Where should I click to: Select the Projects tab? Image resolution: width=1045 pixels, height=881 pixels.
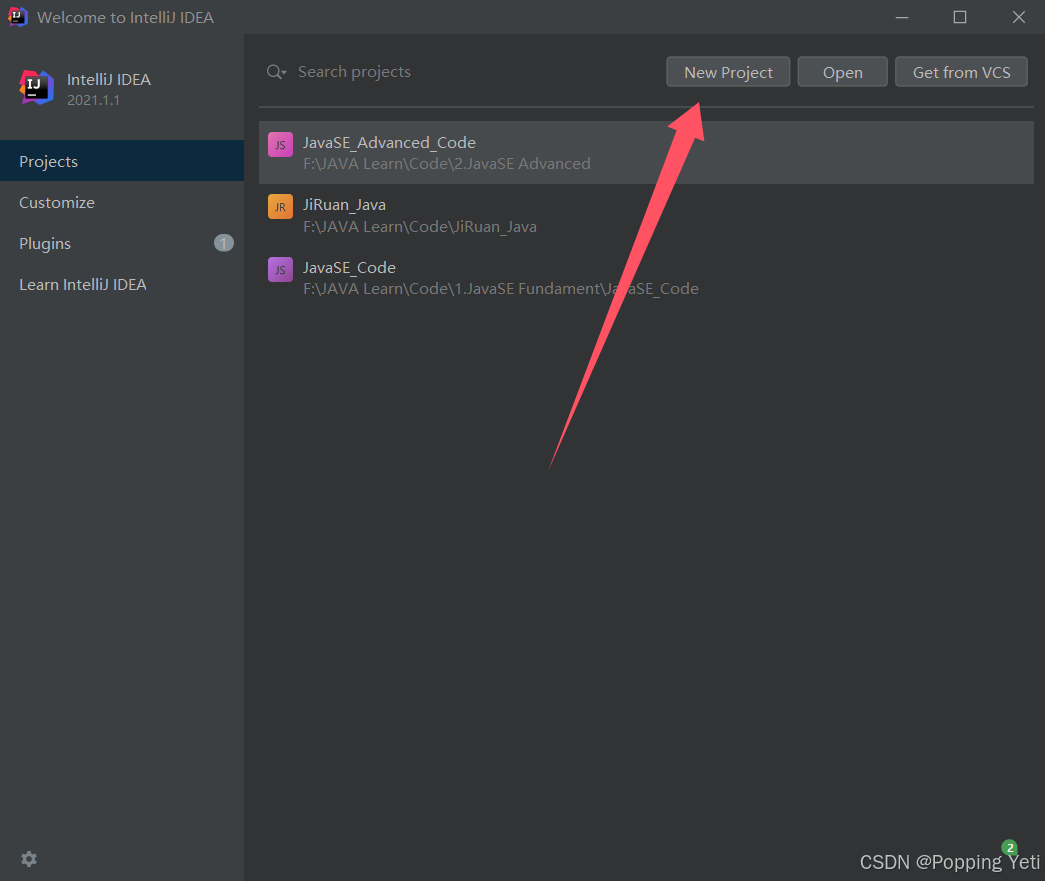[122, 161]
